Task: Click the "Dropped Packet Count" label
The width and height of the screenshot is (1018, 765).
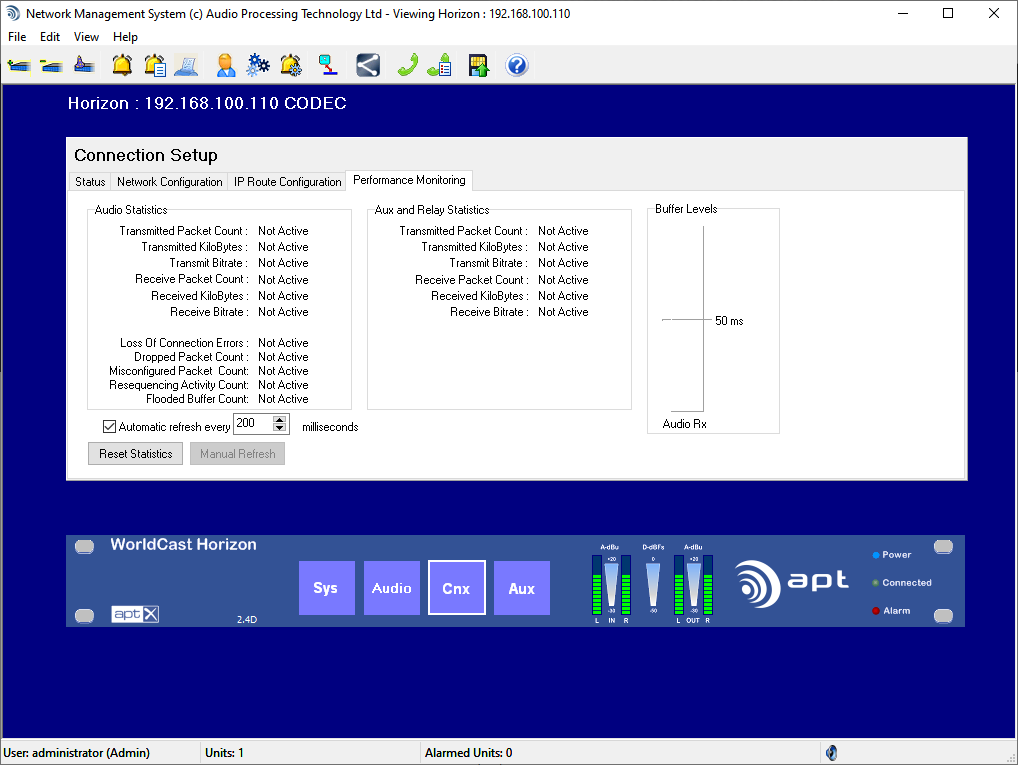Action: point(191,357)
